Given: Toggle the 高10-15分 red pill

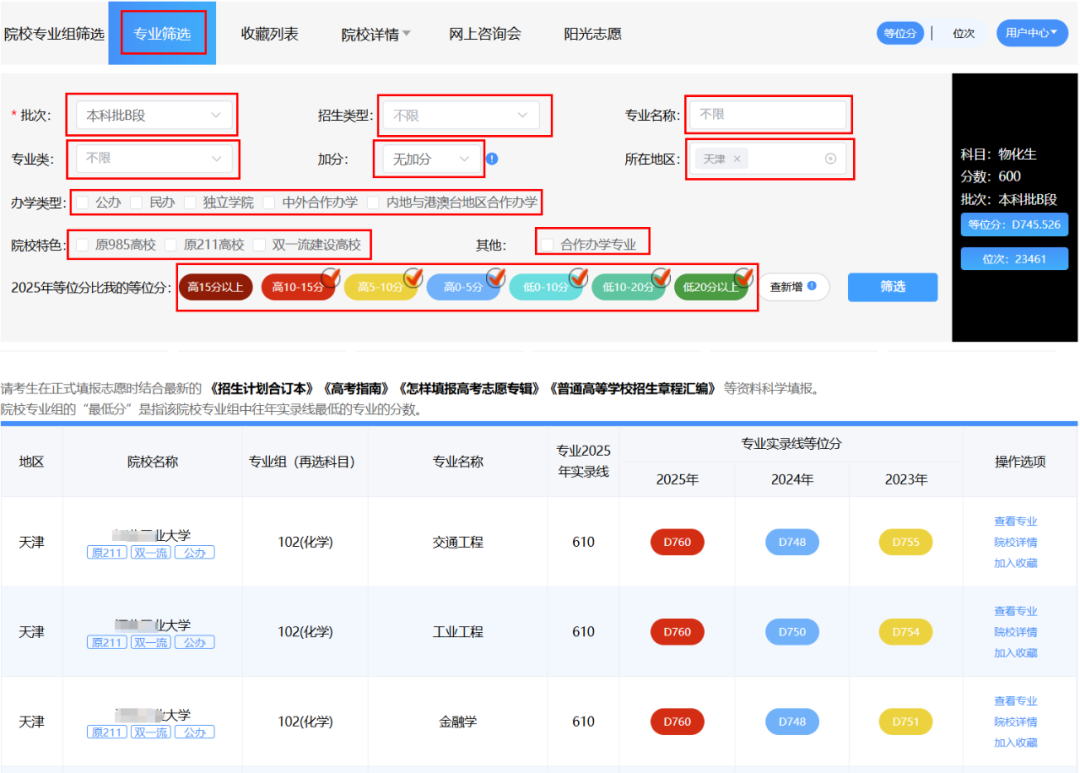Looking at the screenshot, I should click(298, 287).
